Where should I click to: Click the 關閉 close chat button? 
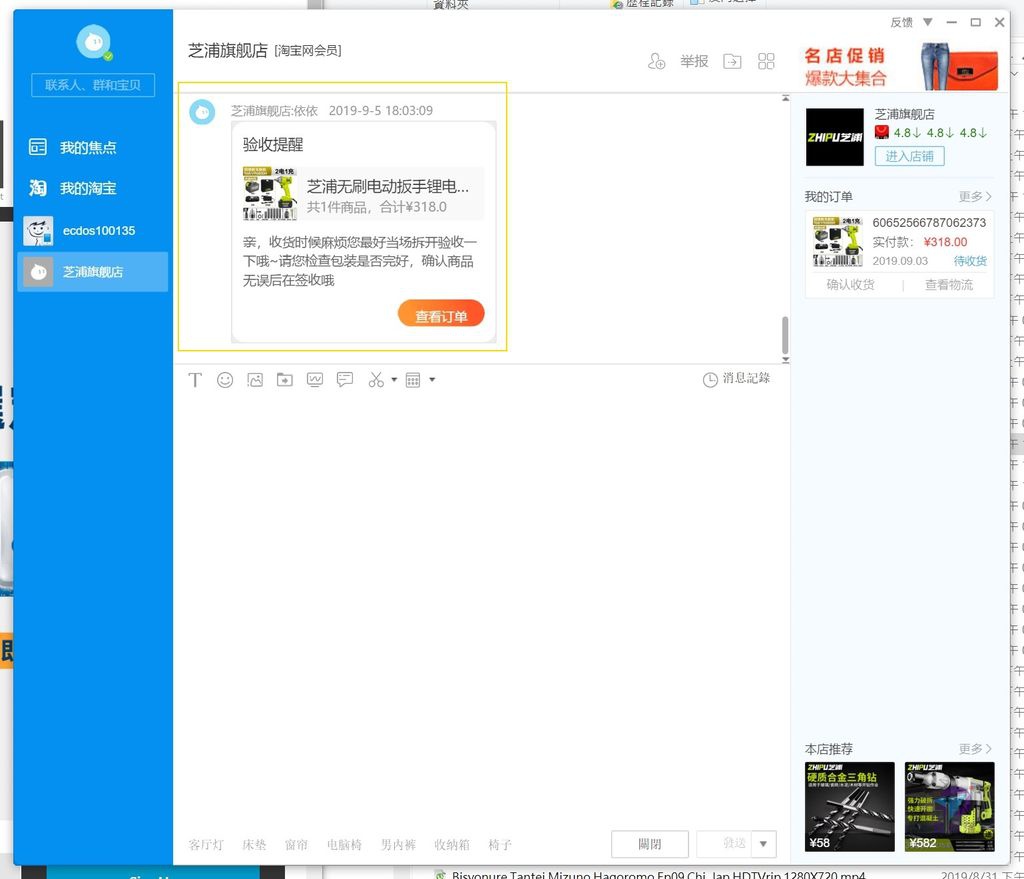(x=650, y=844)
